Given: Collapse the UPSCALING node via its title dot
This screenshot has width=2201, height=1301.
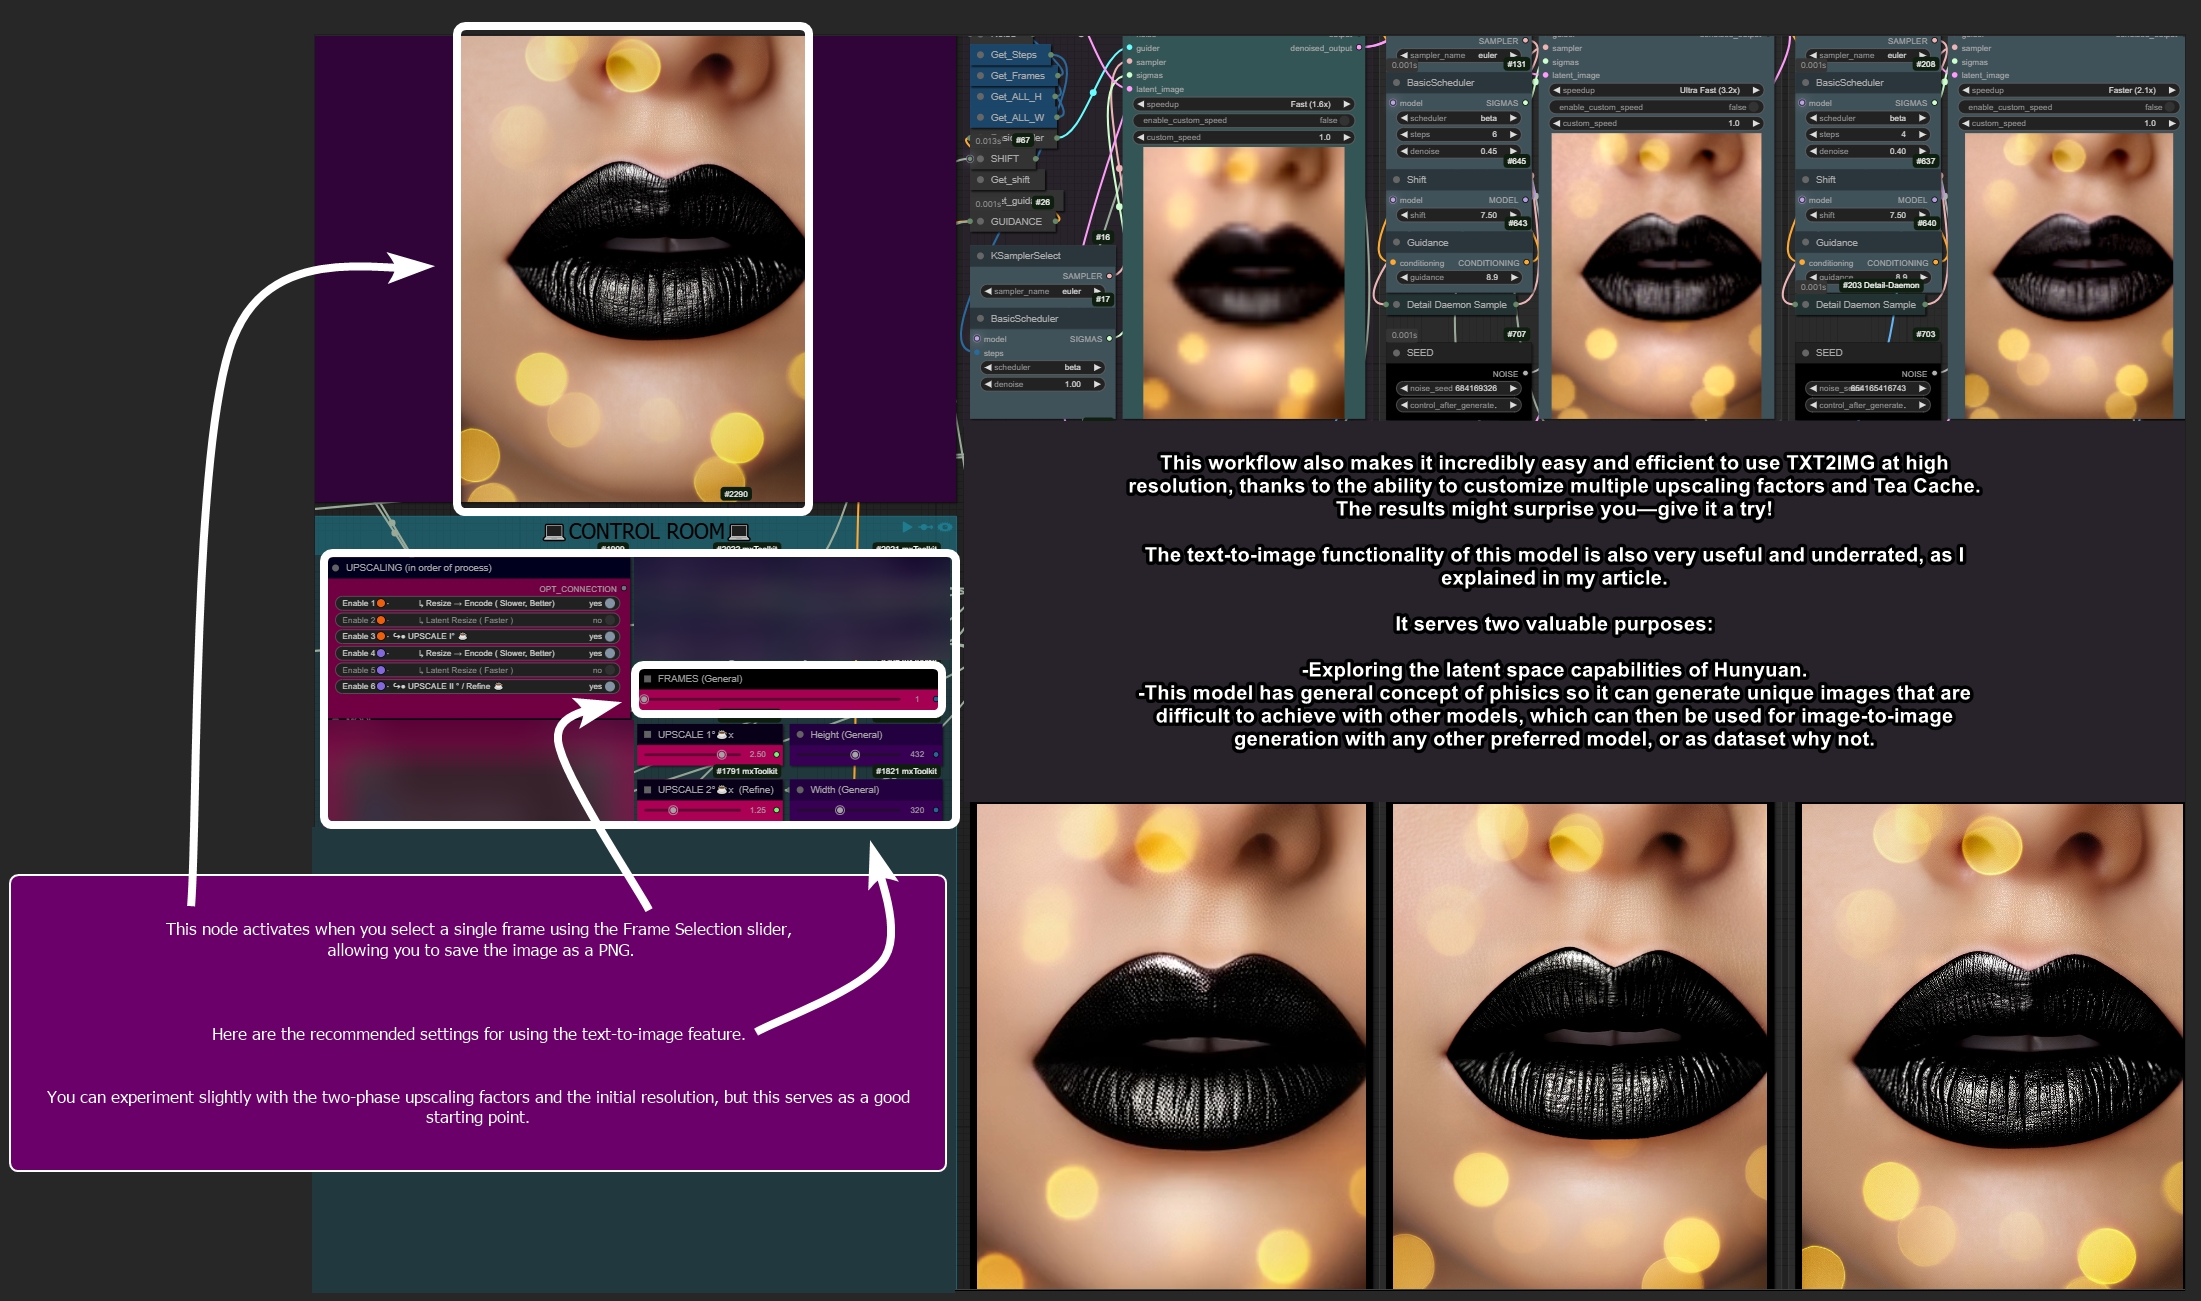Looking at the screenshot, I should point(336,568).
